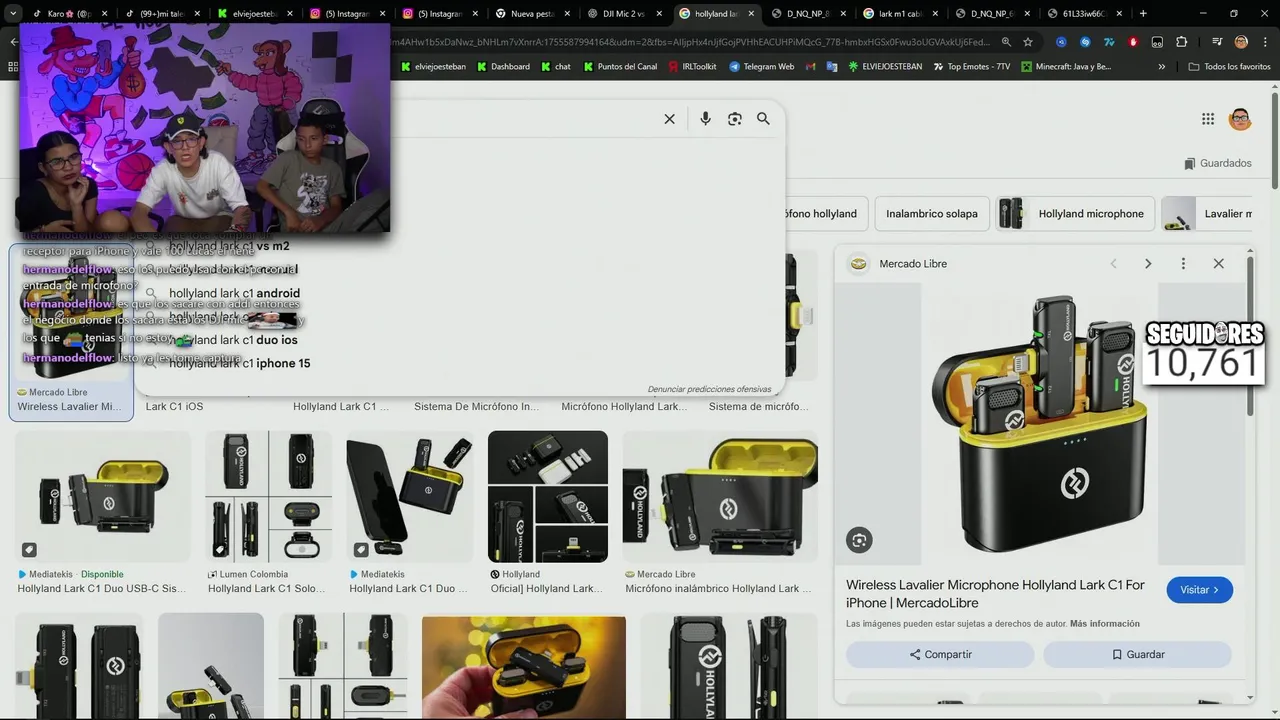The height and width of the screenshot is (720, 1280).
Task: Open Guardados saved items
Action: tap(1218, 163)
